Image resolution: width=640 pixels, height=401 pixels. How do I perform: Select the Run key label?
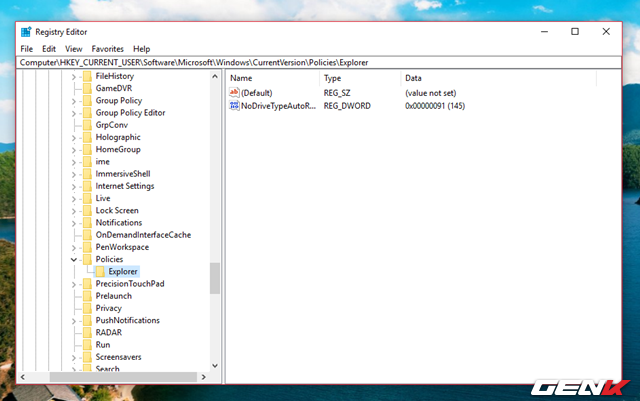(x=103, y=345)
